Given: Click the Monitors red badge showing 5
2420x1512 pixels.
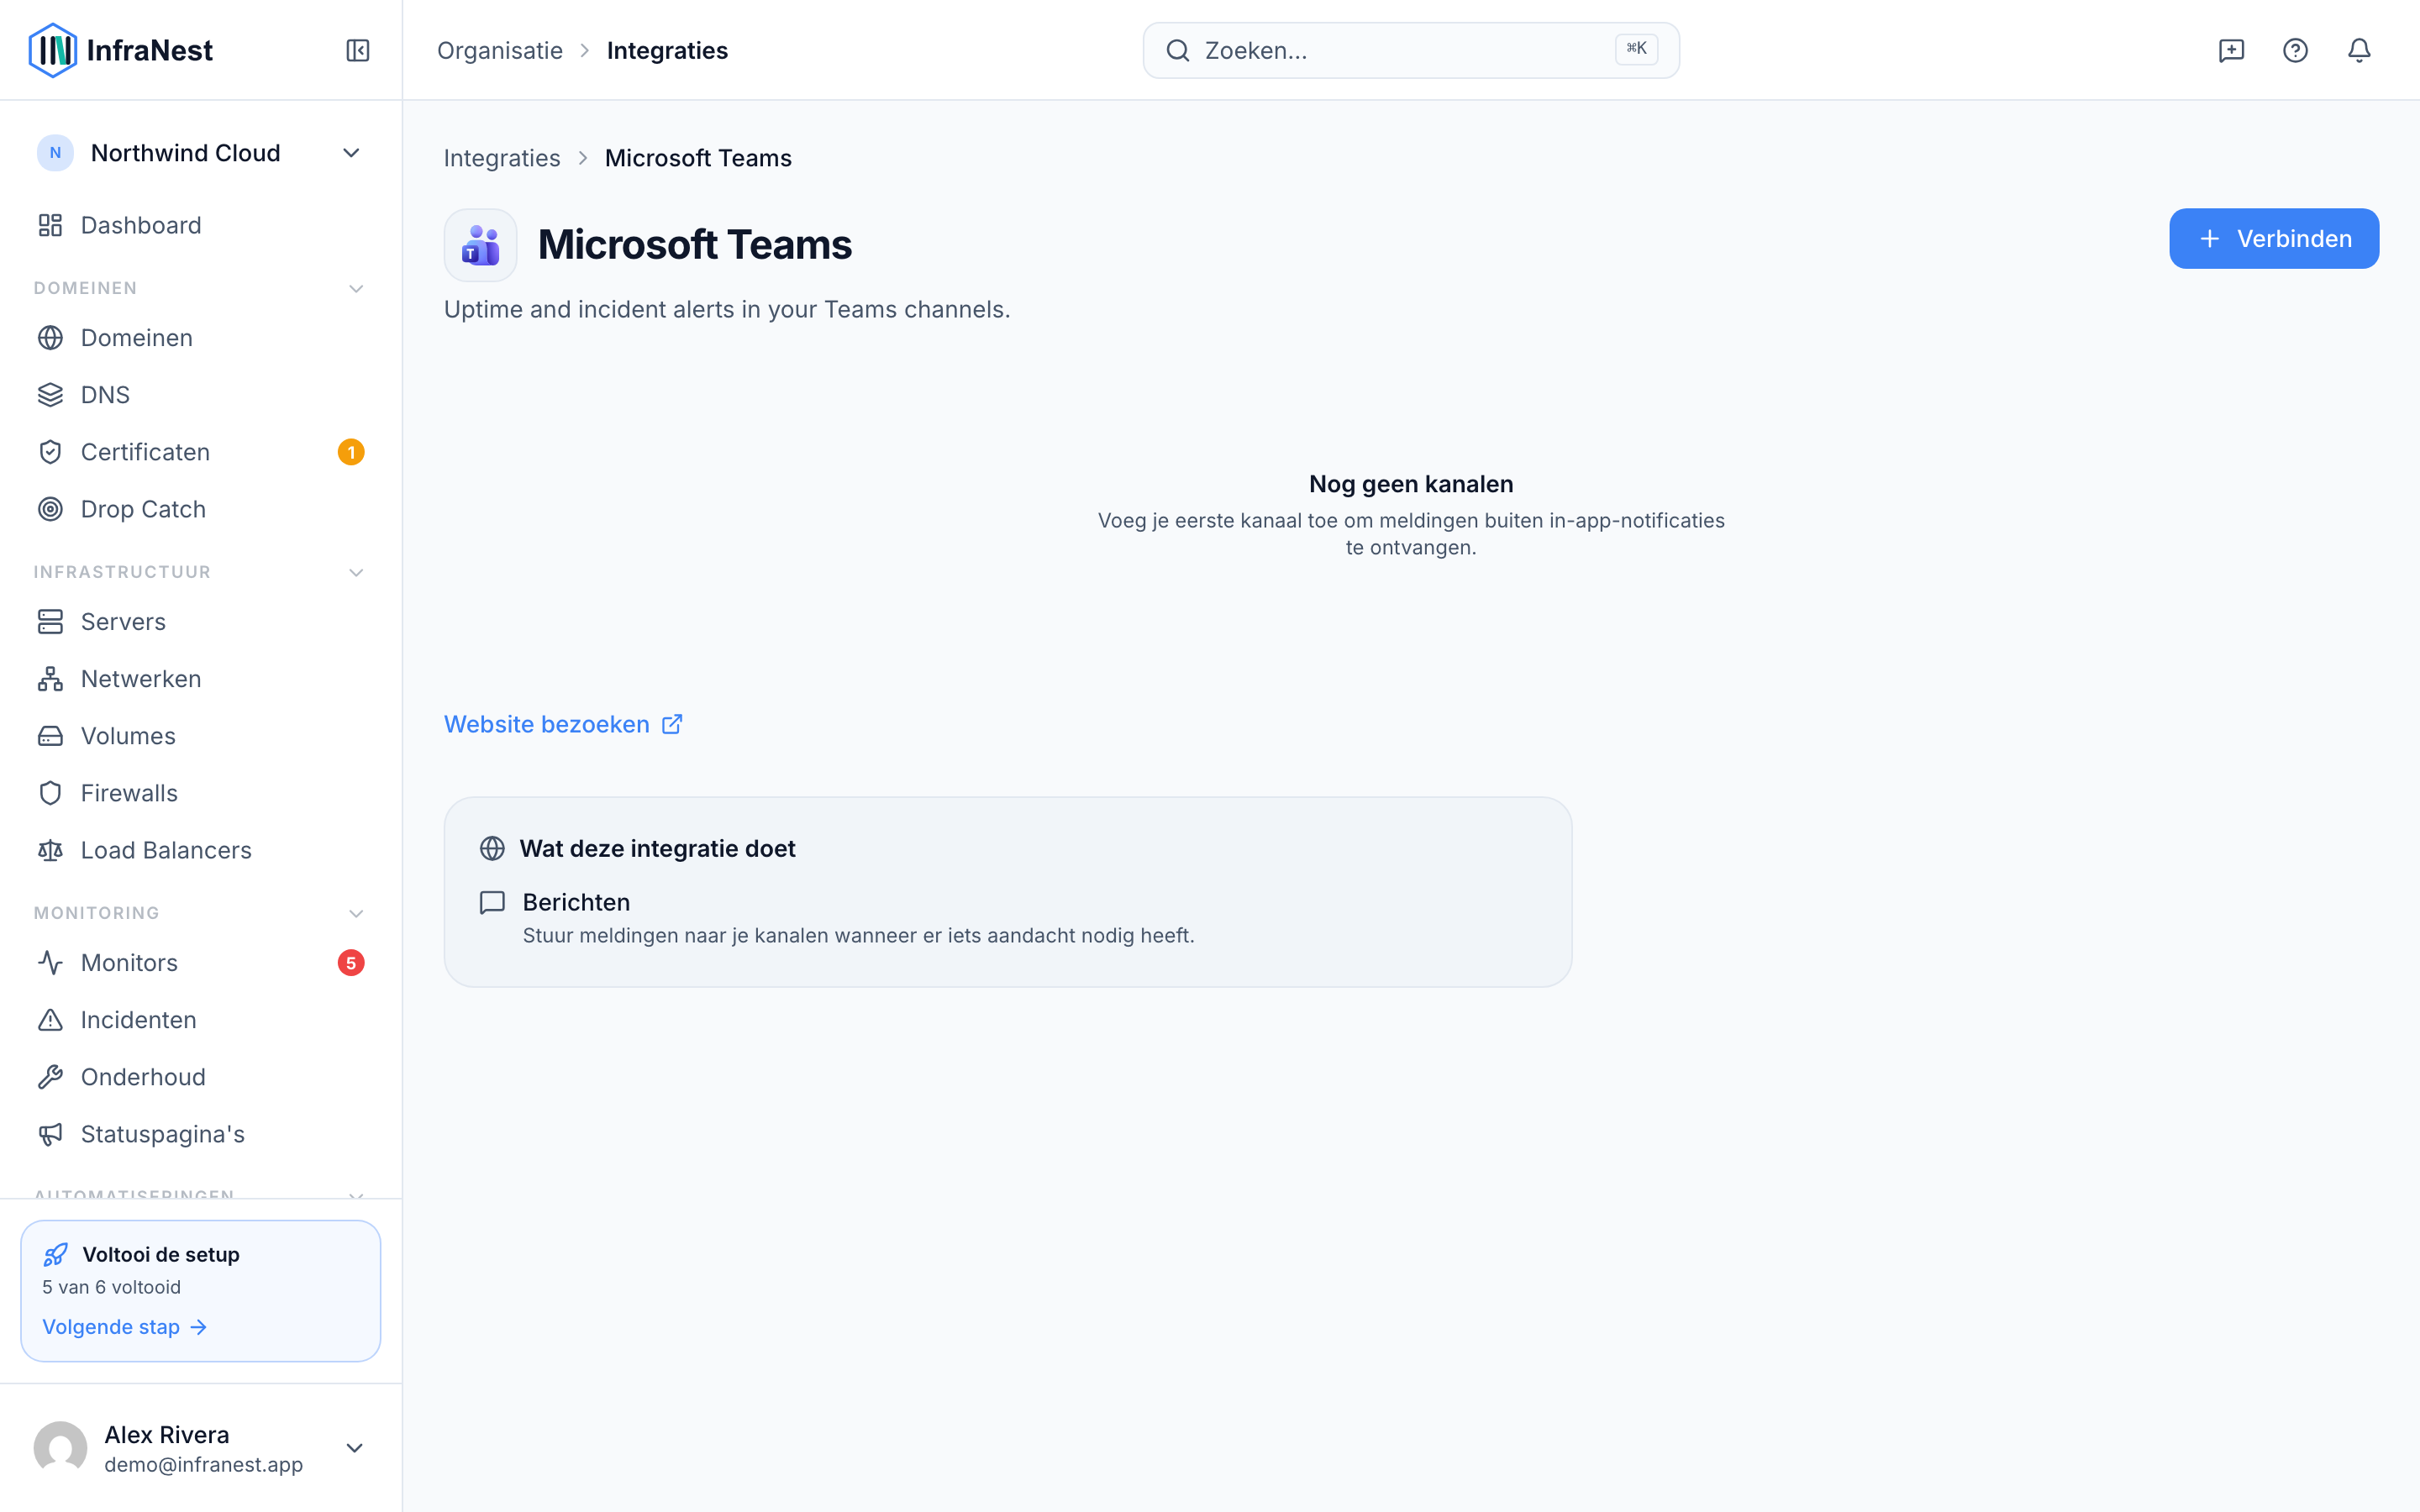Looking at the screenshot, I should (351, 963).
